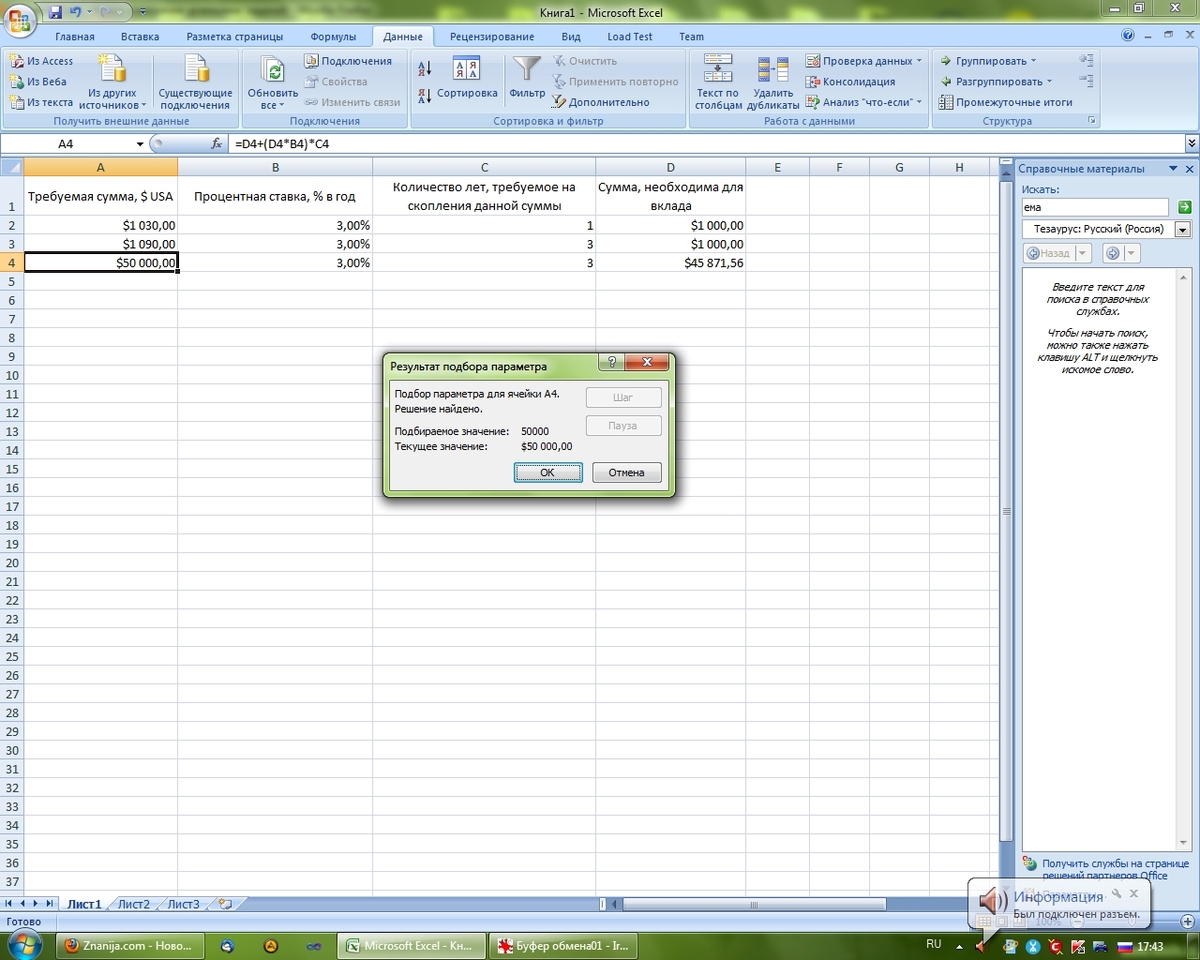
Task: Open Тезаурус: Русский (Россия) dropdown
Action: pyautogui.click(x=1184, y=229)
